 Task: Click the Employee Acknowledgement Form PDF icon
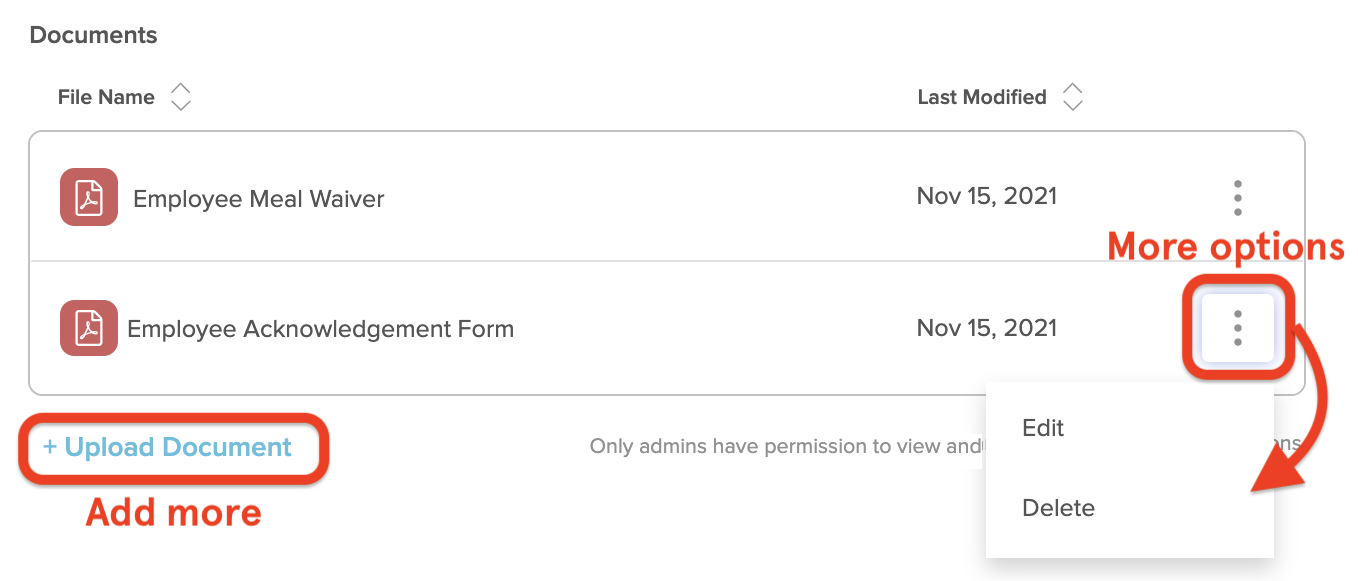(x=89, y=328)
